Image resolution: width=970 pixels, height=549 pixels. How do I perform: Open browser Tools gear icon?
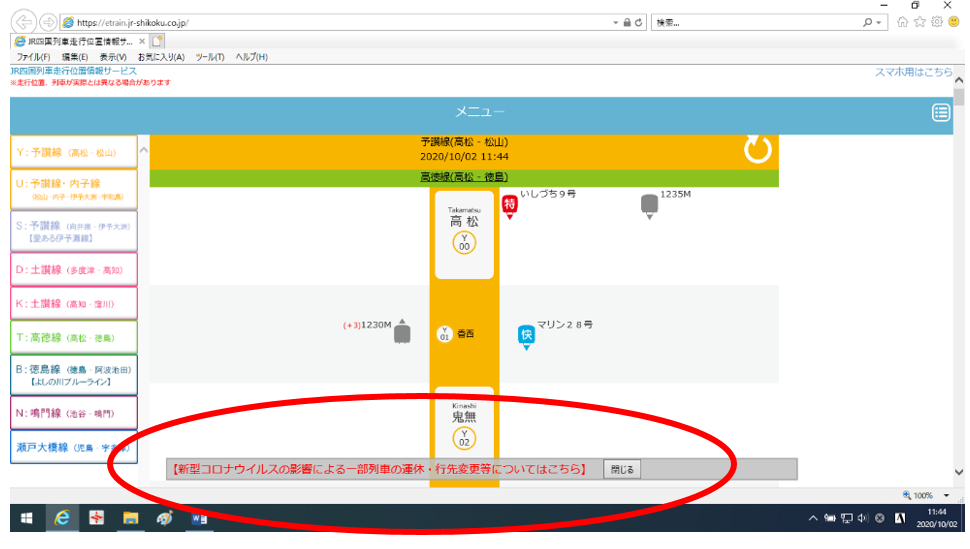[937, 22]
